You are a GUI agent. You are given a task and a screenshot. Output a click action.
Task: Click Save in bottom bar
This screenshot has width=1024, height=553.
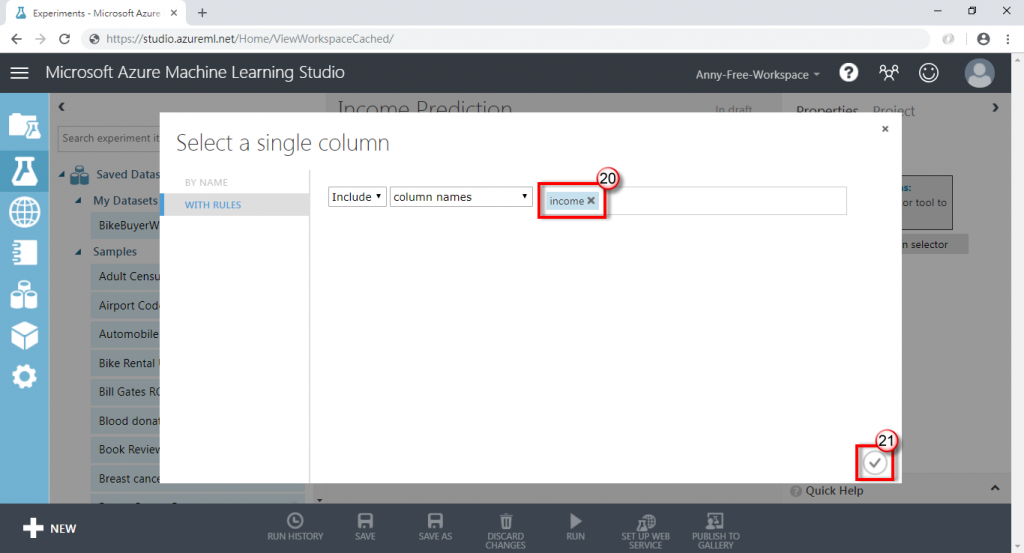365,528
